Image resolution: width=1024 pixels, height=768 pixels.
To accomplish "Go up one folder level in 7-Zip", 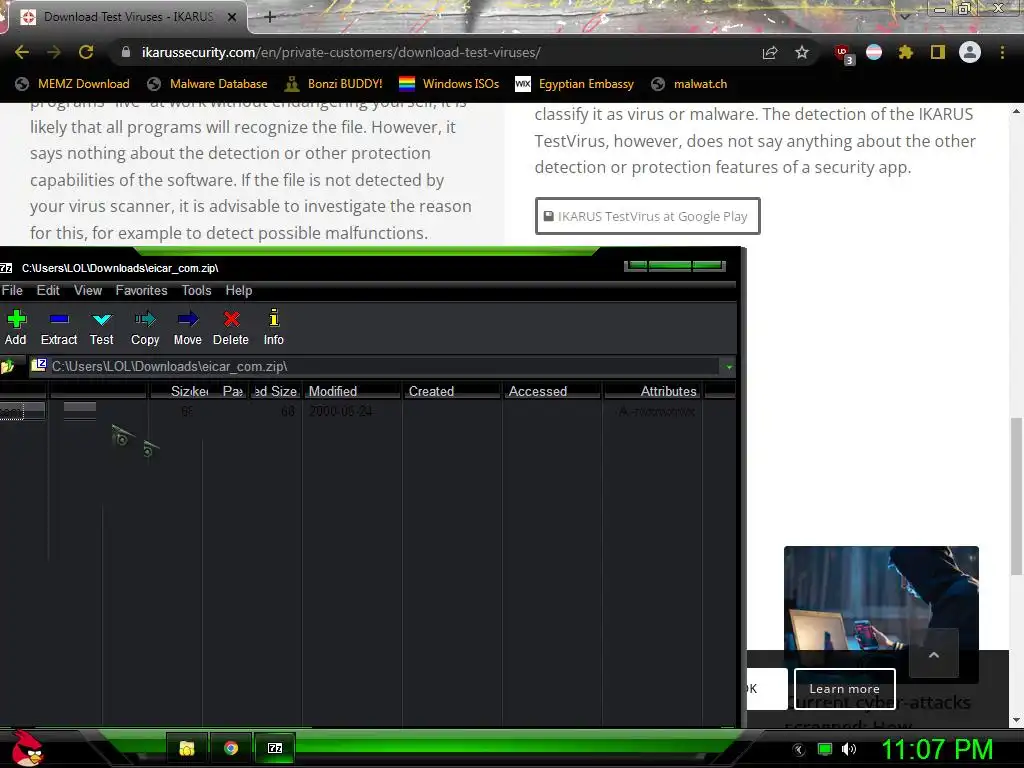I will pyautogui.click(x=8, y=366).
